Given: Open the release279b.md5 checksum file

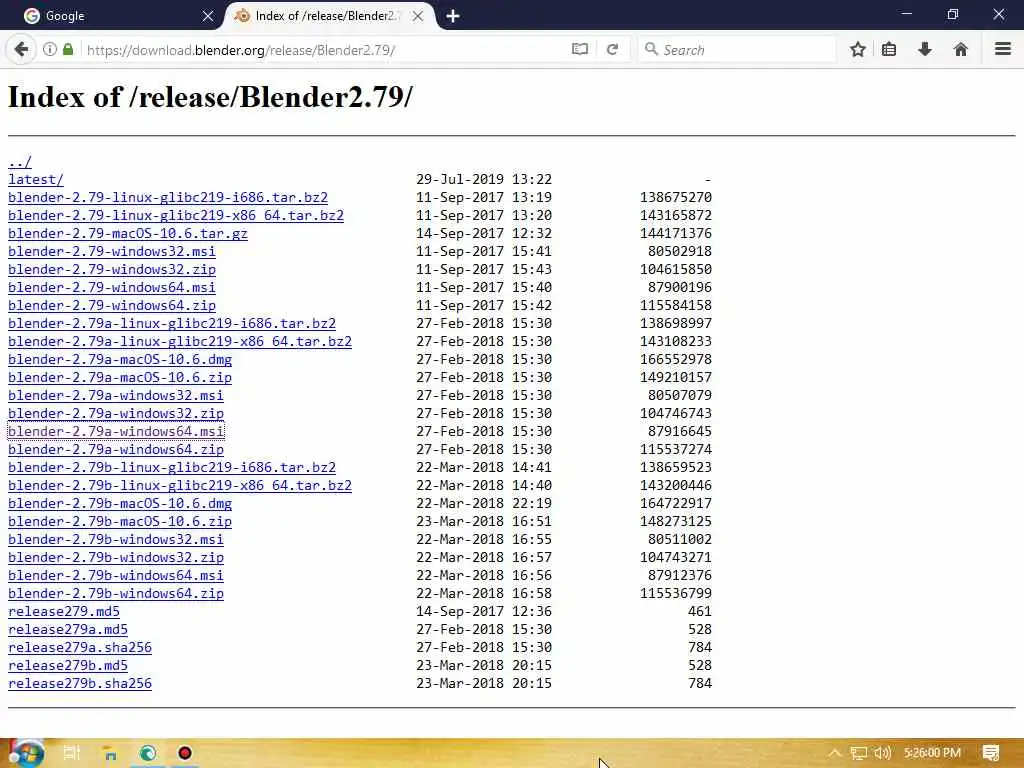Looking at the screenshot, I should click(68, 665).
